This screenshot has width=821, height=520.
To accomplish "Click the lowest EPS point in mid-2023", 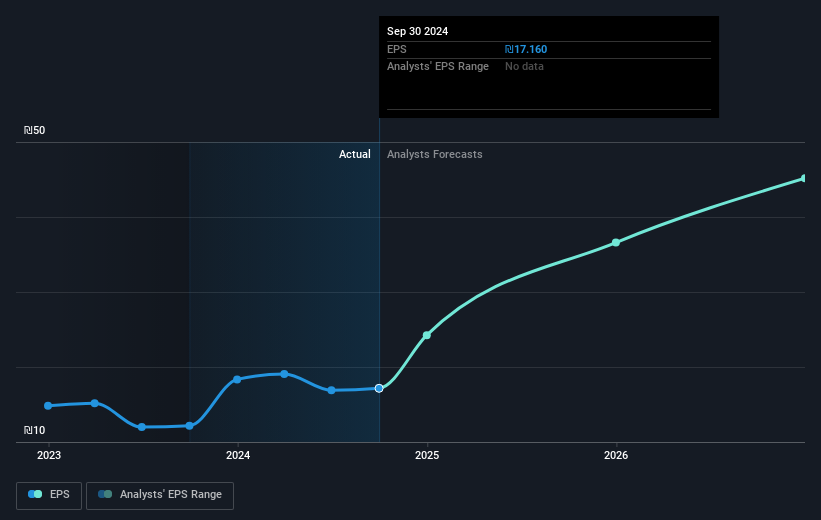I will 142,427.
